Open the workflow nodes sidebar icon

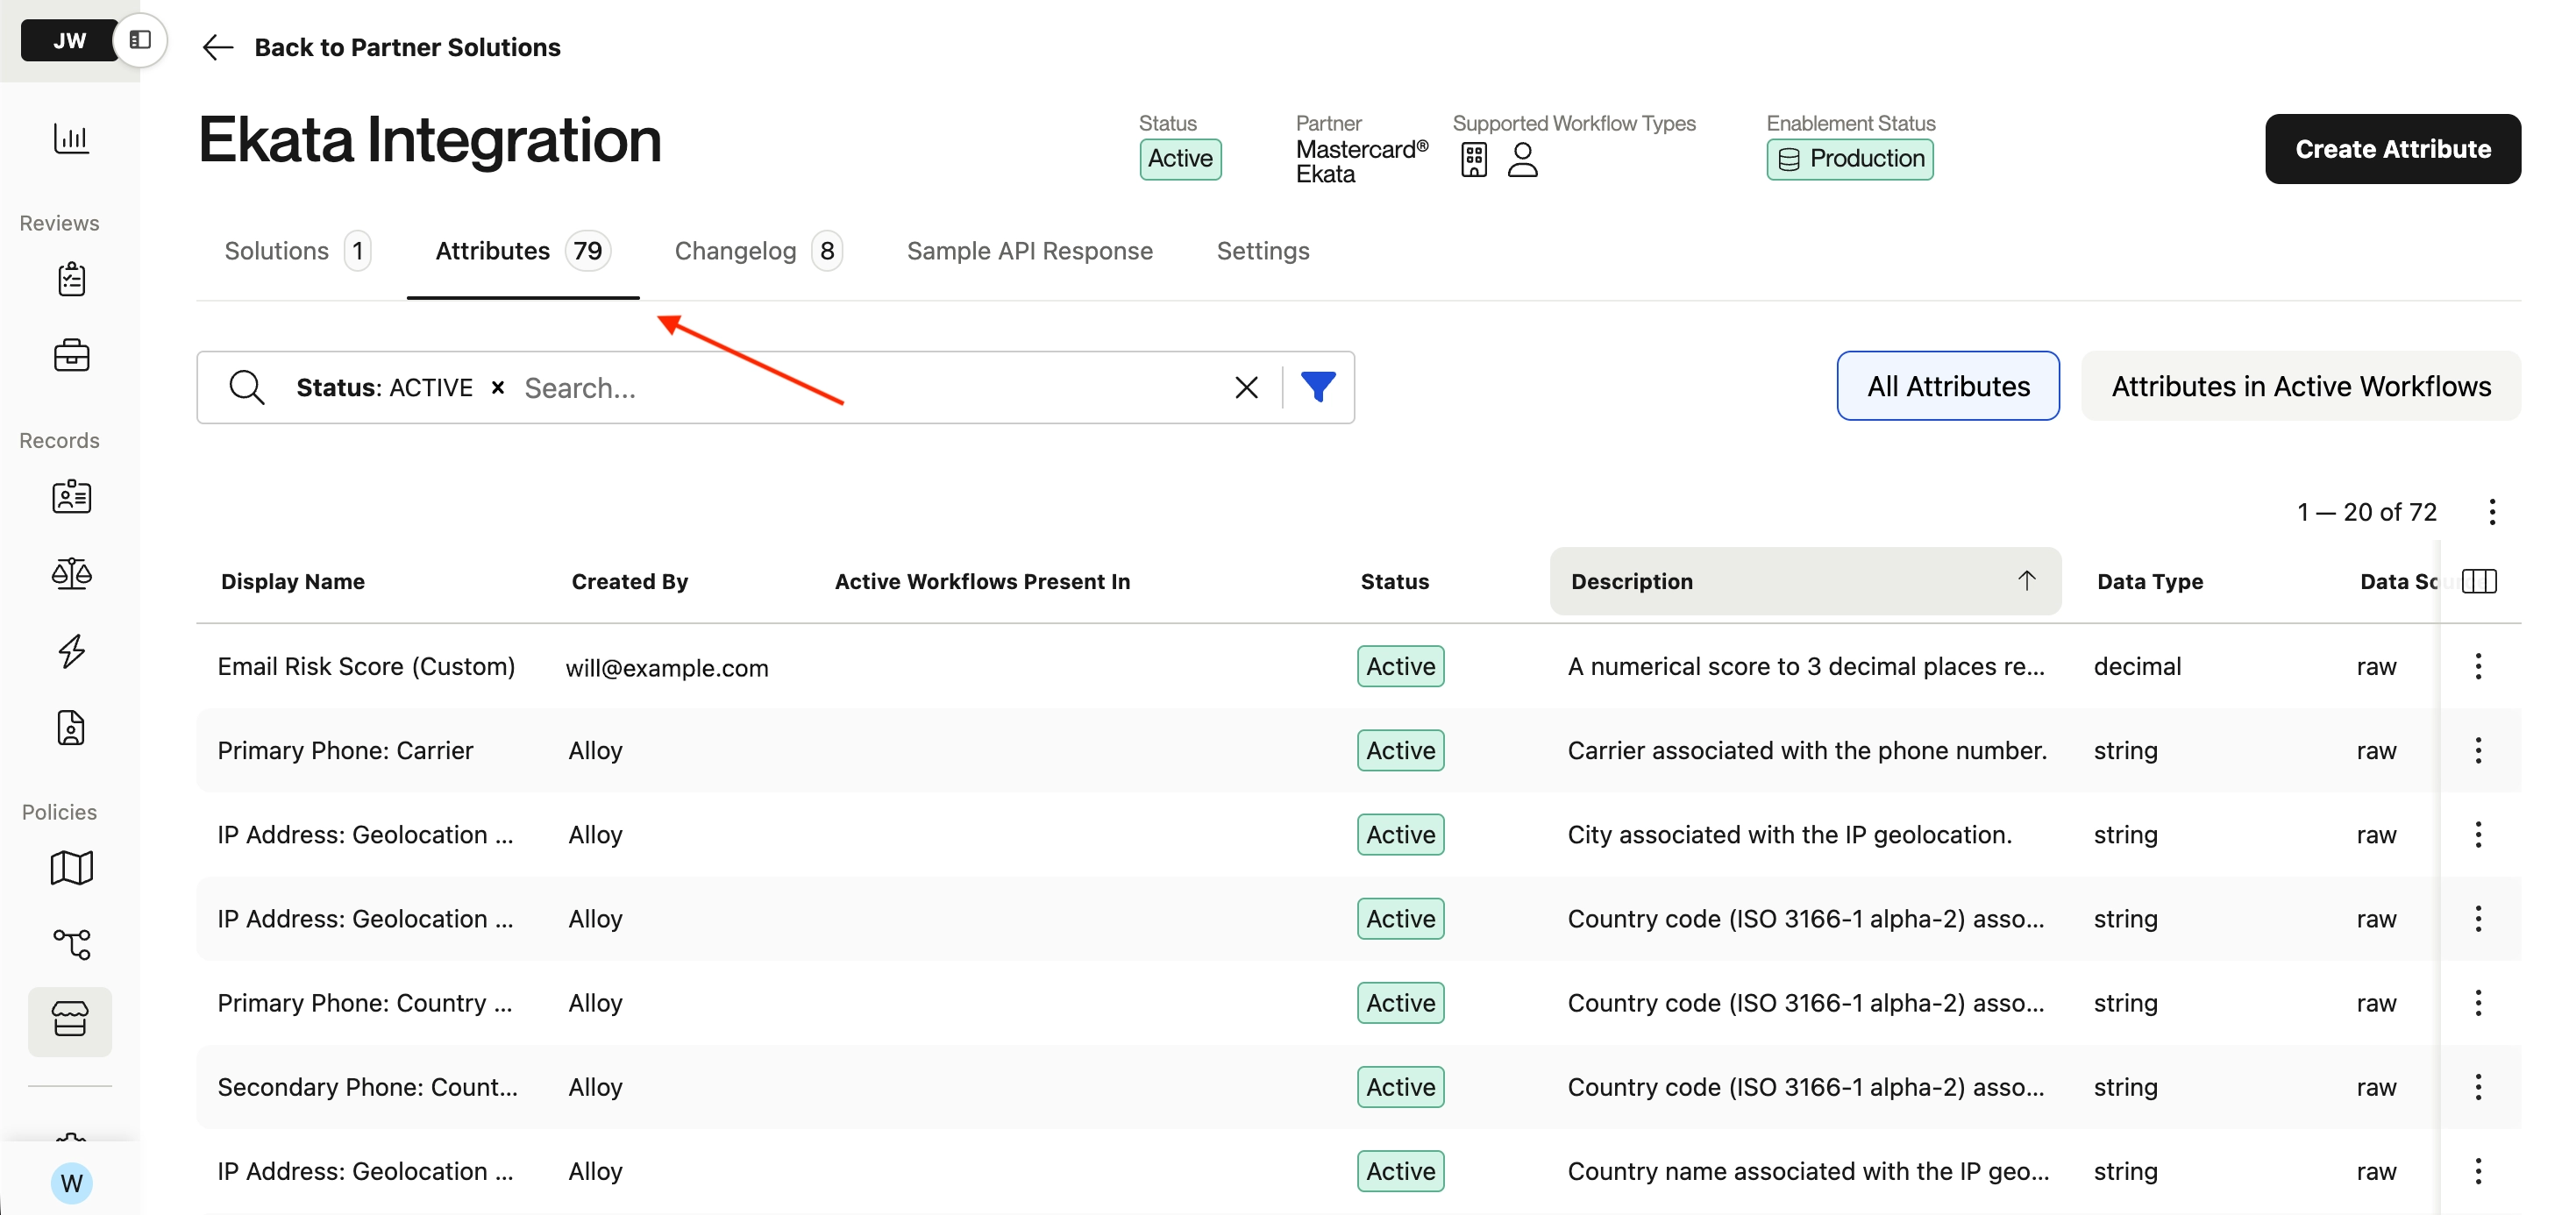pos(71,944)
